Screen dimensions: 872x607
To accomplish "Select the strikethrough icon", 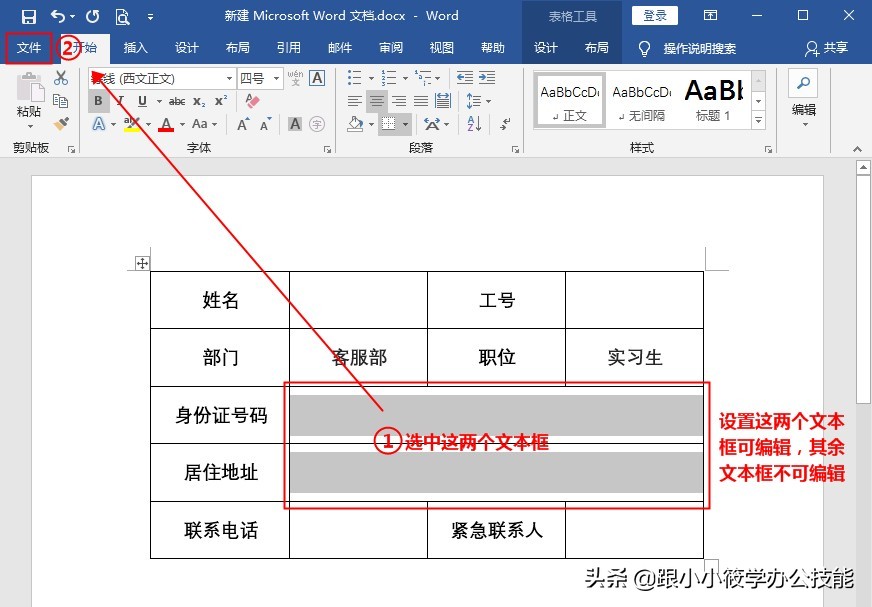I will point(178,100).
